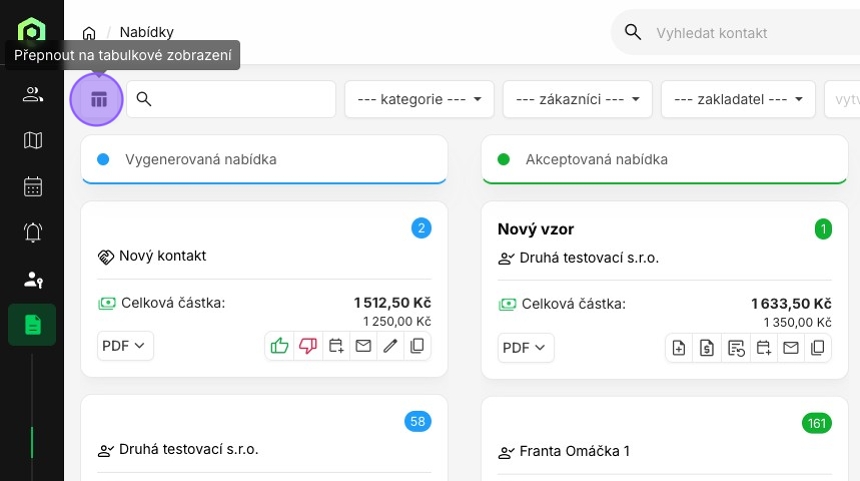The image size is (860, 481).
Task: Approve the Nový kontakt offer with thumbs up
Action: pos(279,347)
